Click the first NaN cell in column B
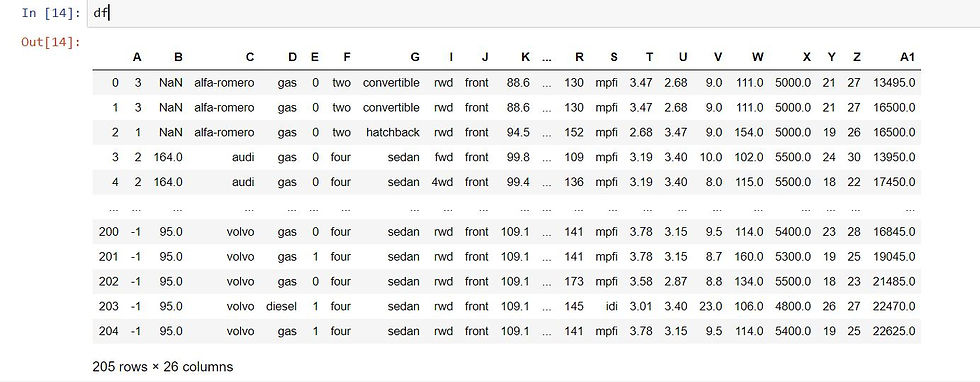 pyautogui.click(x=171, y=83)
